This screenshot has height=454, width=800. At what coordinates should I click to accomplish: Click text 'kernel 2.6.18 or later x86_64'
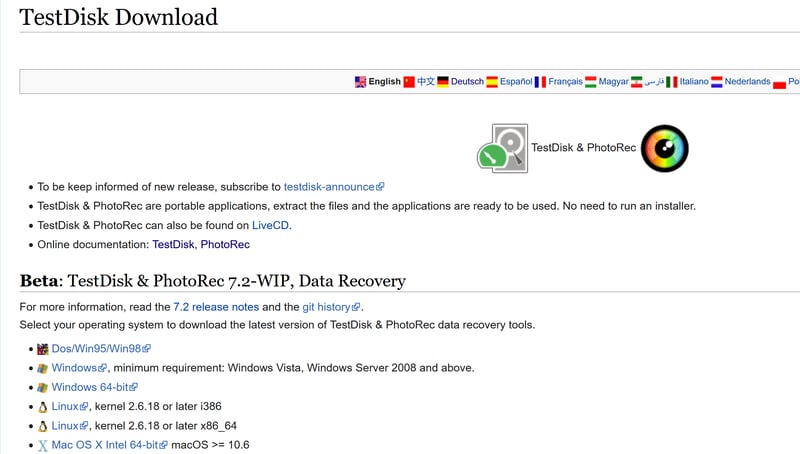(166, 426)
